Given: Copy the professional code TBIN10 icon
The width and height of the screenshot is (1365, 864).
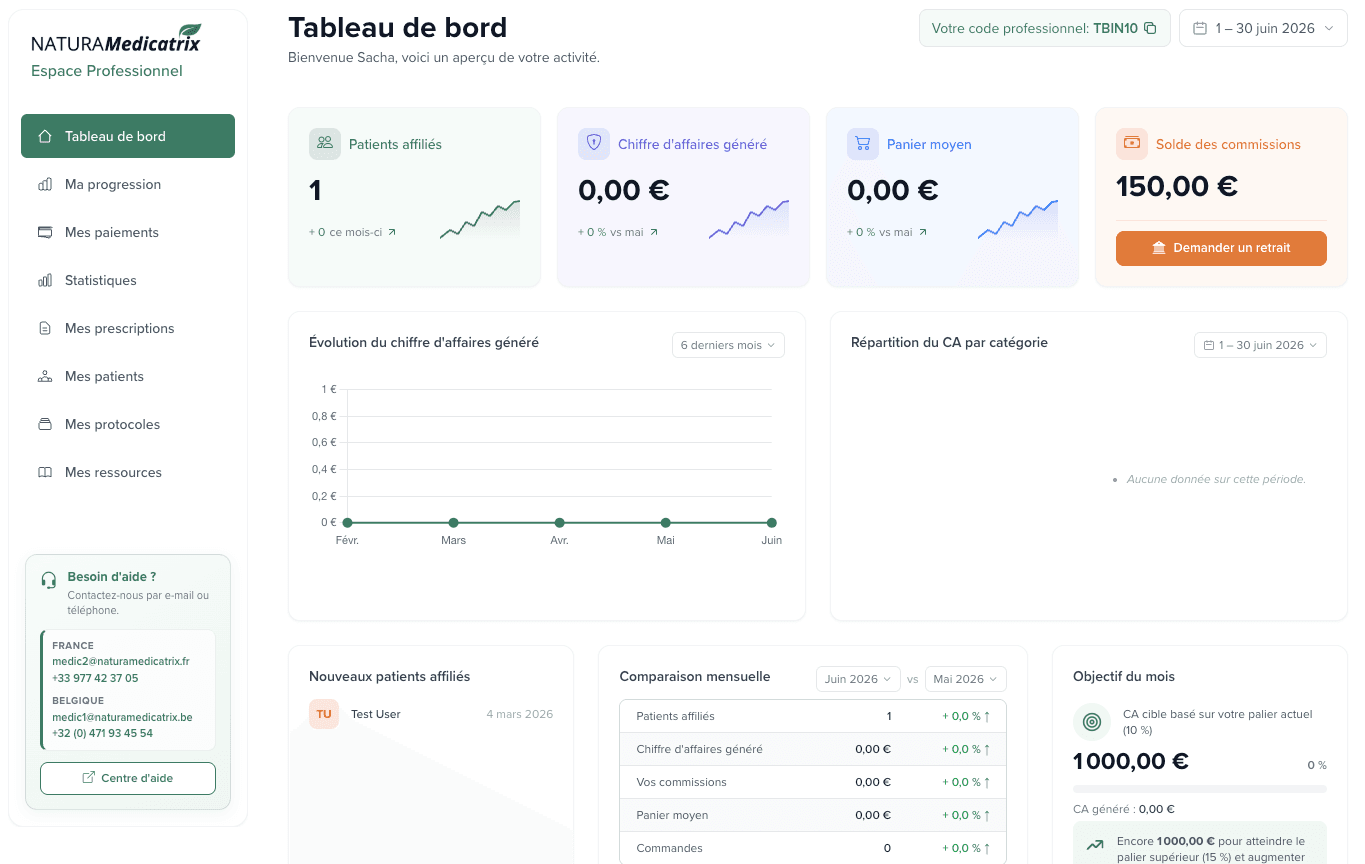Looking at the screenshot, I should [1150, 28].
